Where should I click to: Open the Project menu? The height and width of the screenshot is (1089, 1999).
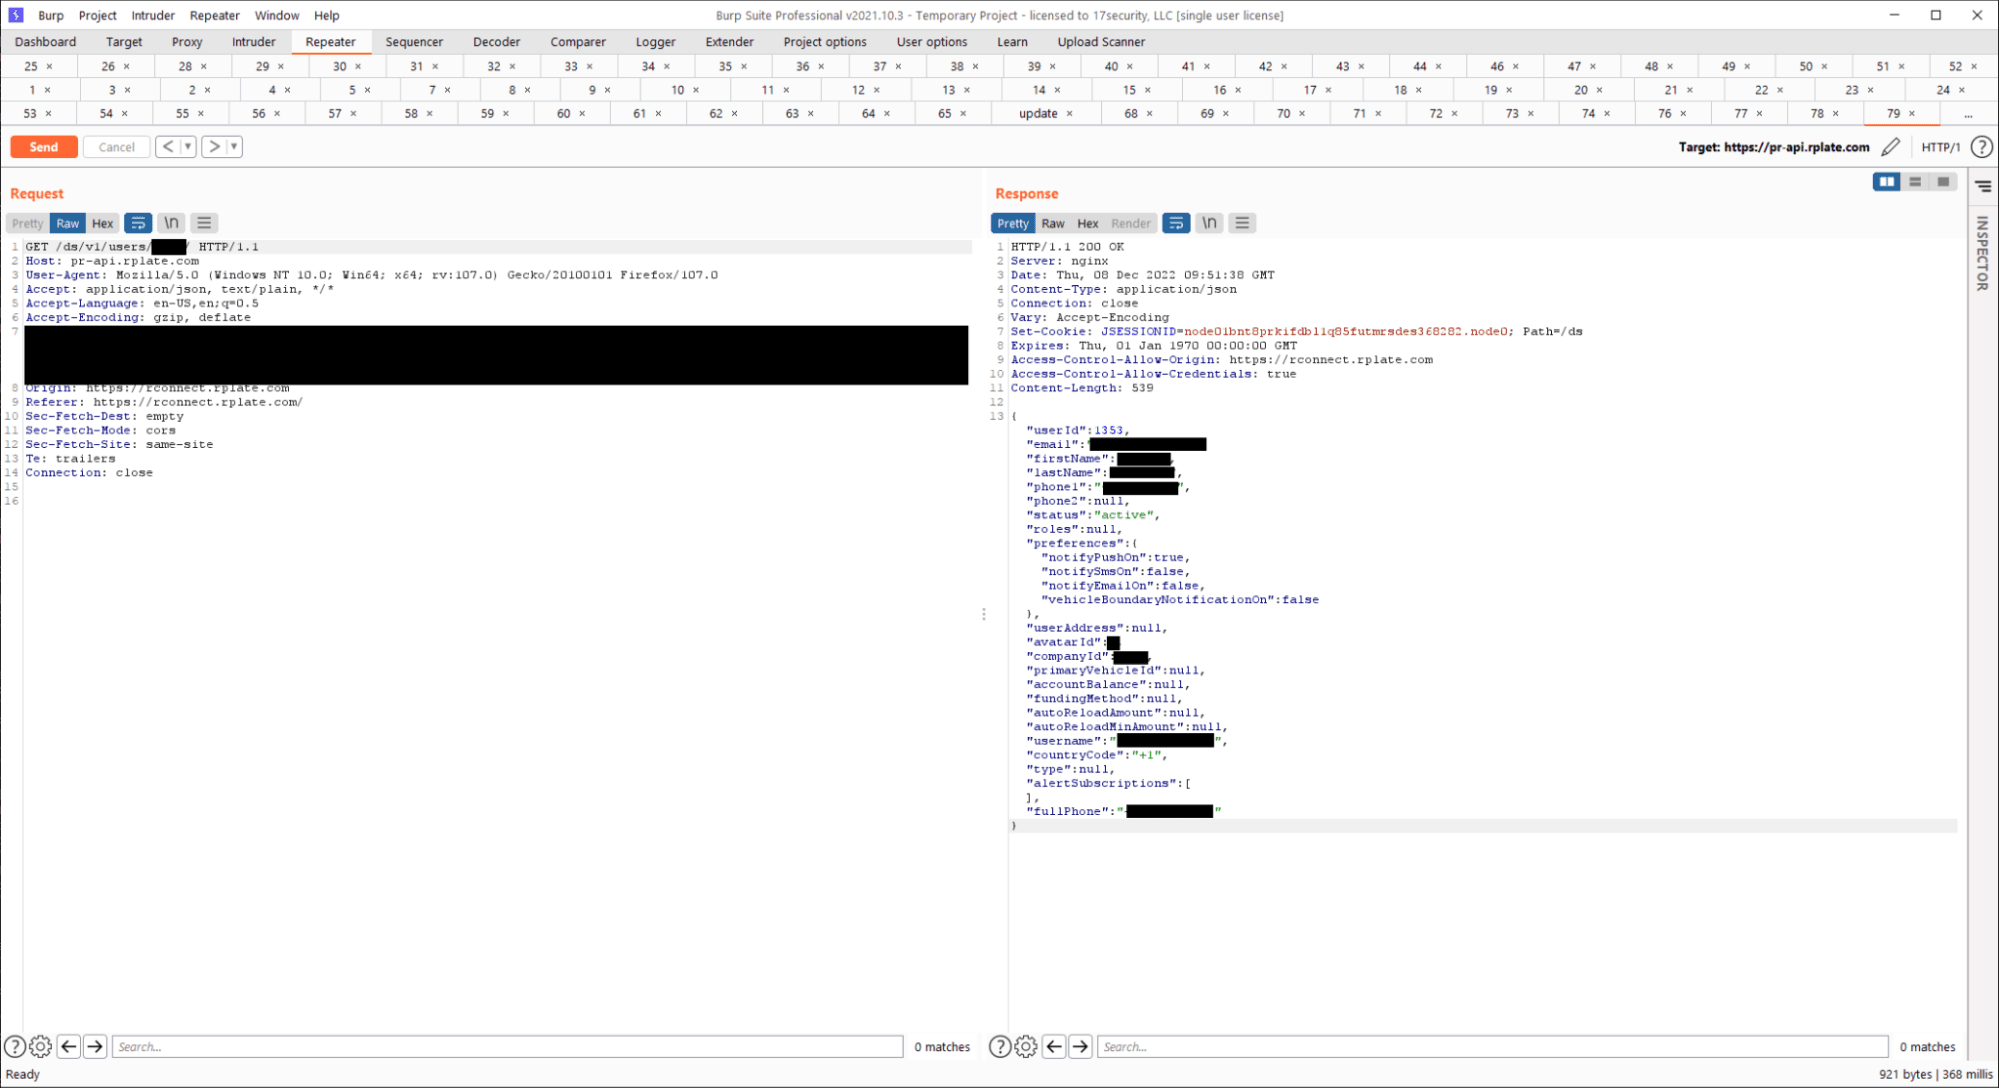pos(97,15)
